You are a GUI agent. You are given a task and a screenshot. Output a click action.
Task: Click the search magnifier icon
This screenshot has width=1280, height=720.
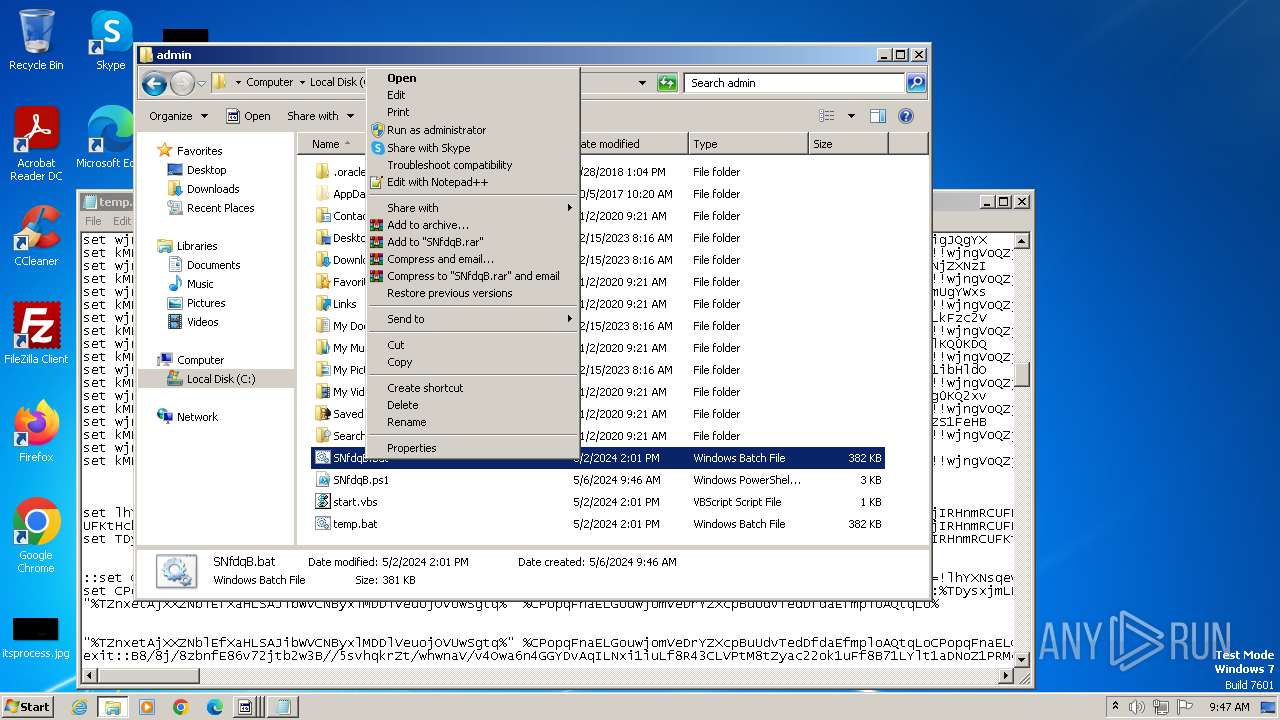point(915,83)
